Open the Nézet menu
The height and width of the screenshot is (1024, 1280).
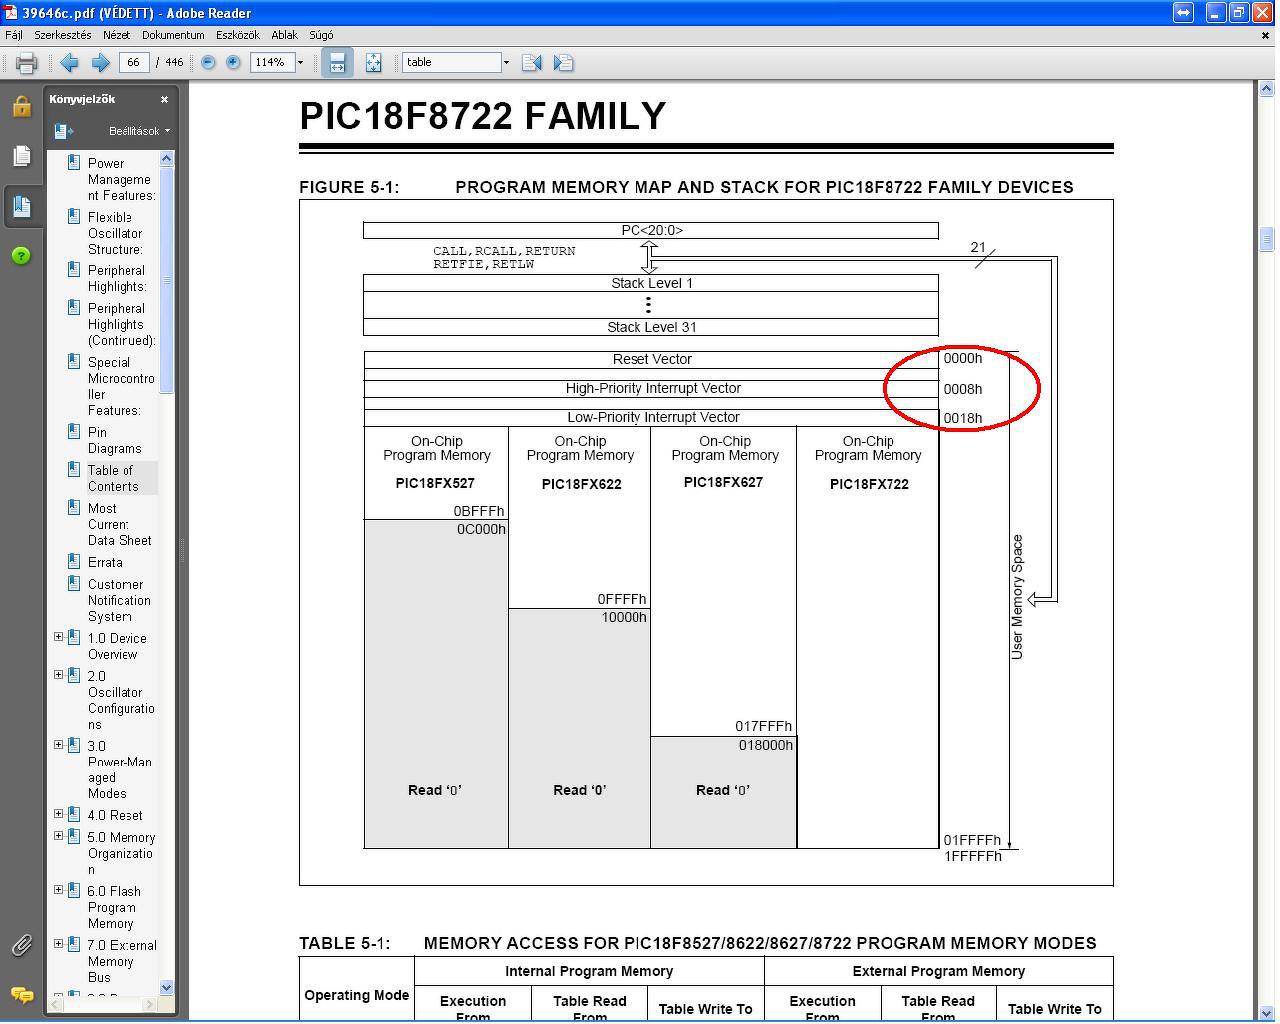point(116,35)
